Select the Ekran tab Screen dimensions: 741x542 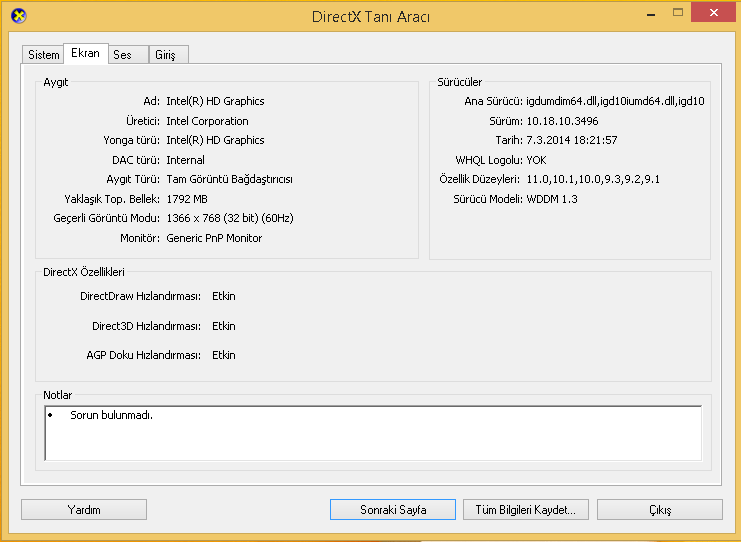click(86, 53)
